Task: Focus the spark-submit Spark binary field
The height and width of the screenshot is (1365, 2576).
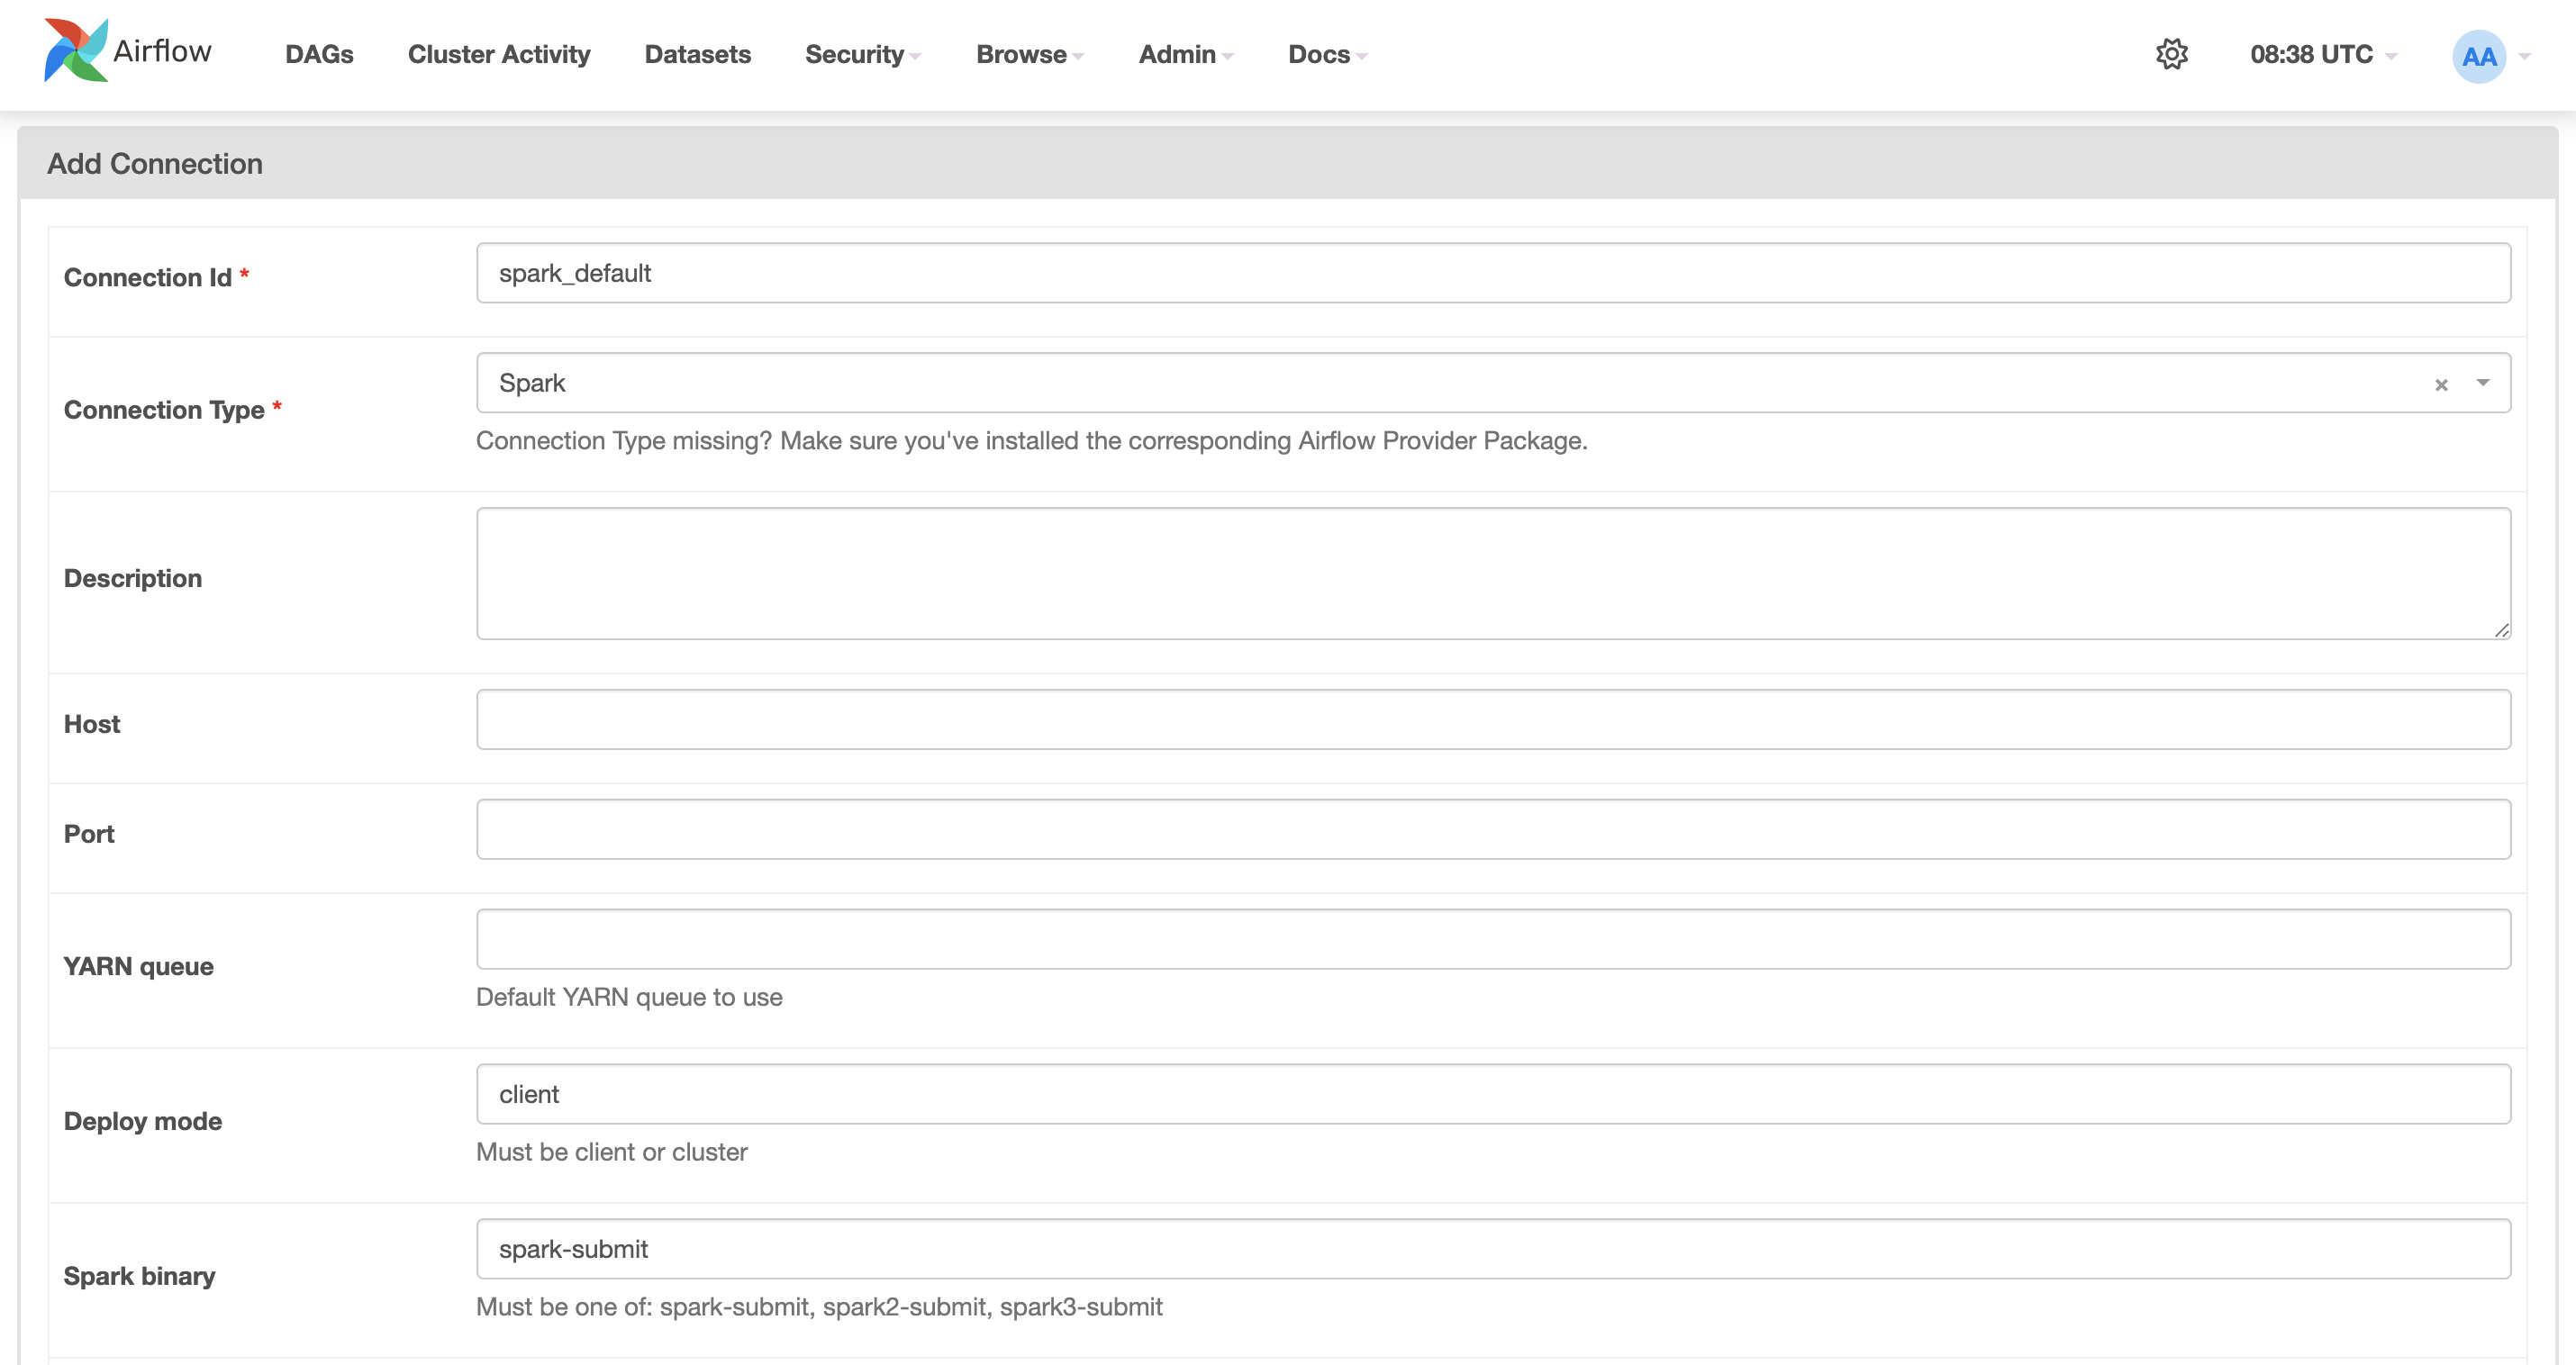Action: pos(1490,1248)
